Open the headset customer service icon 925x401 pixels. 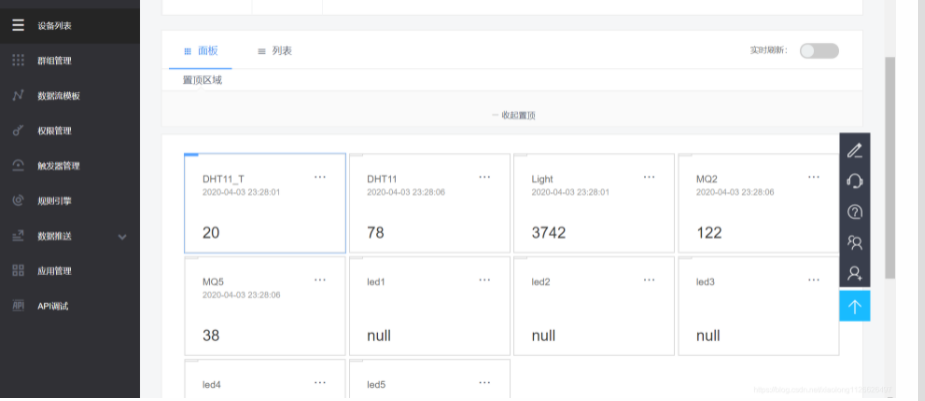(x=855, y=181)
